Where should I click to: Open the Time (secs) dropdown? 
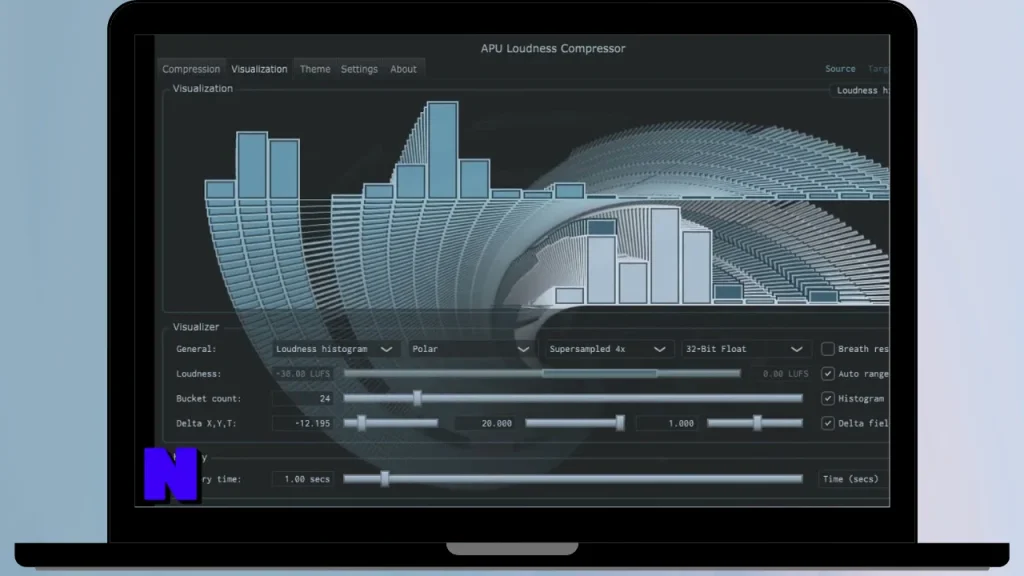click(853, 479)
